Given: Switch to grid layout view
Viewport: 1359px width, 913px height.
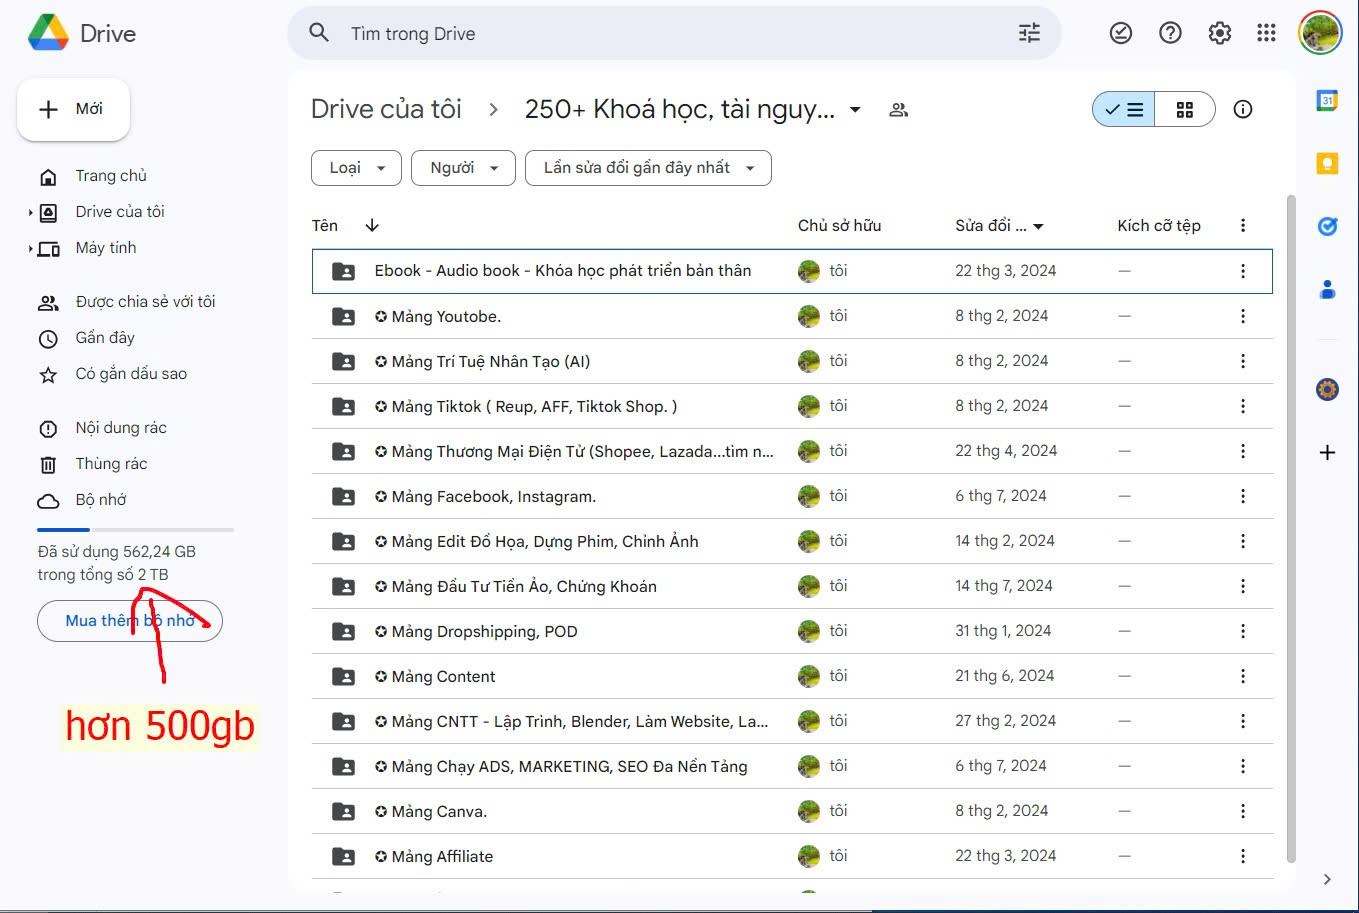Looking at the screenshot, I should [x=1185, y=109].
